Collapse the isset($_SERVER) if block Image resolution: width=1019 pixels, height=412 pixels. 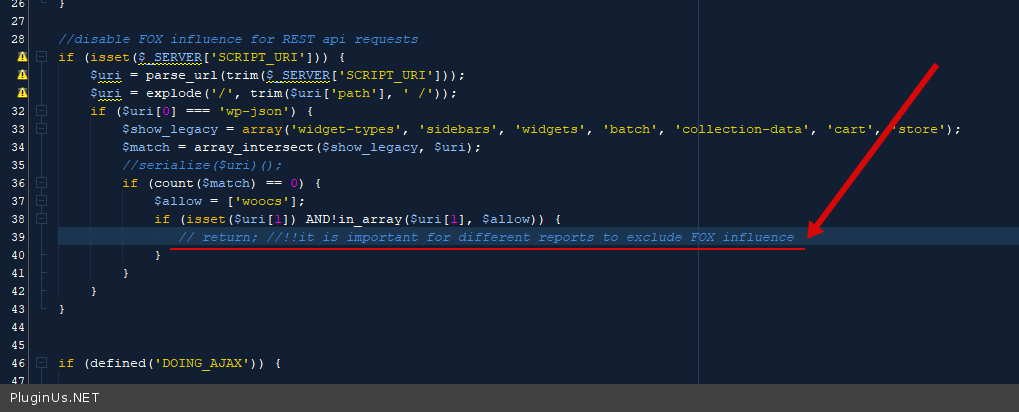point(42,57)
